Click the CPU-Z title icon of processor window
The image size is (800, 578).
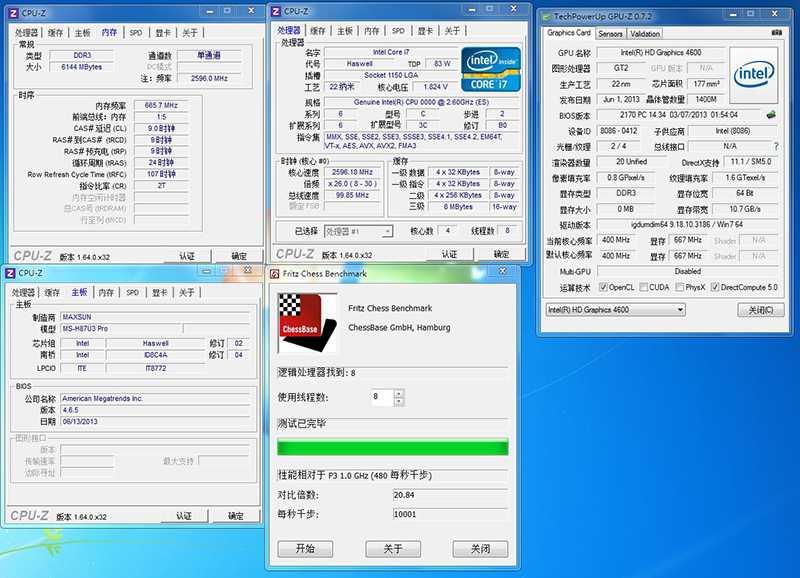pyautogui.click(x=276, y=11)
